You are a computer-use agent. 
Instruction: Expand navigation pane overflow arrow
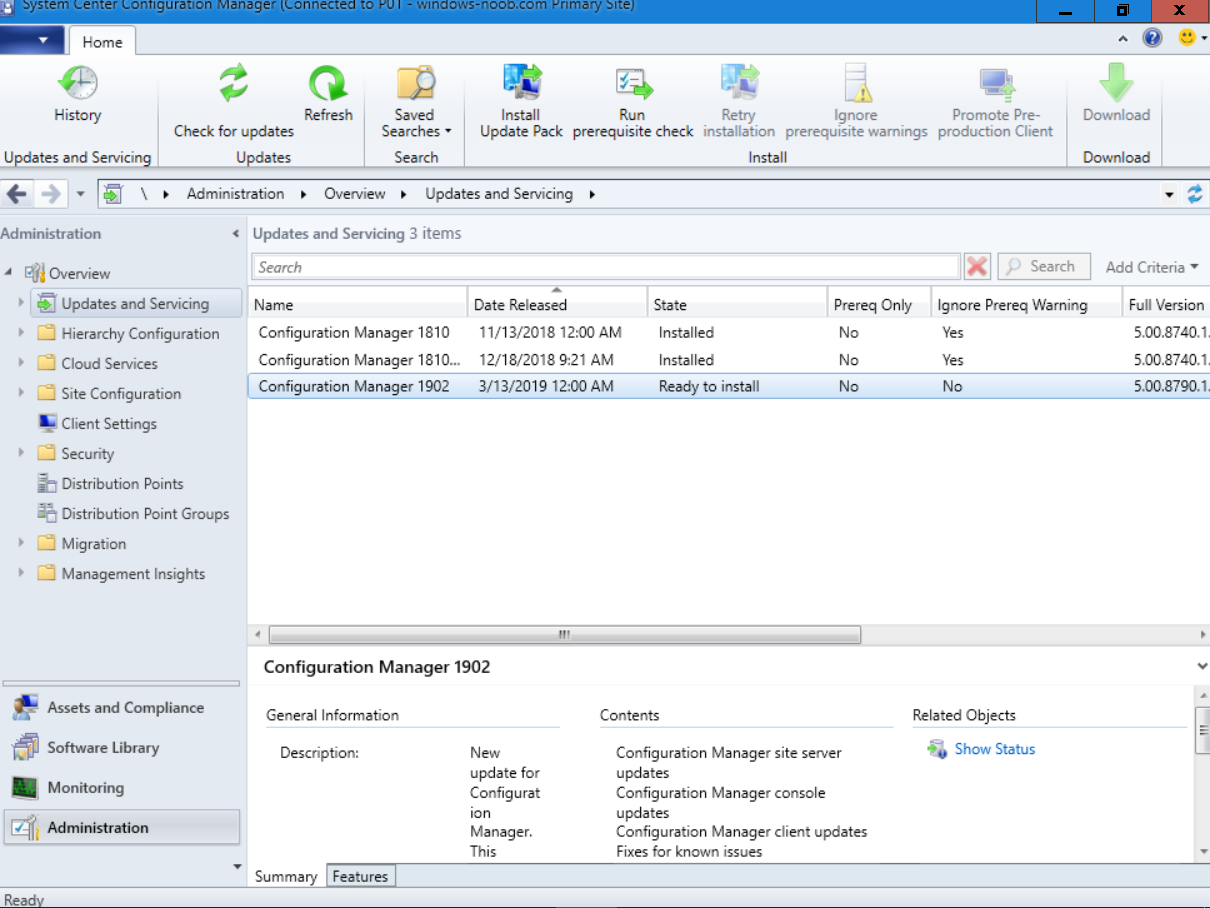(237, 866)
